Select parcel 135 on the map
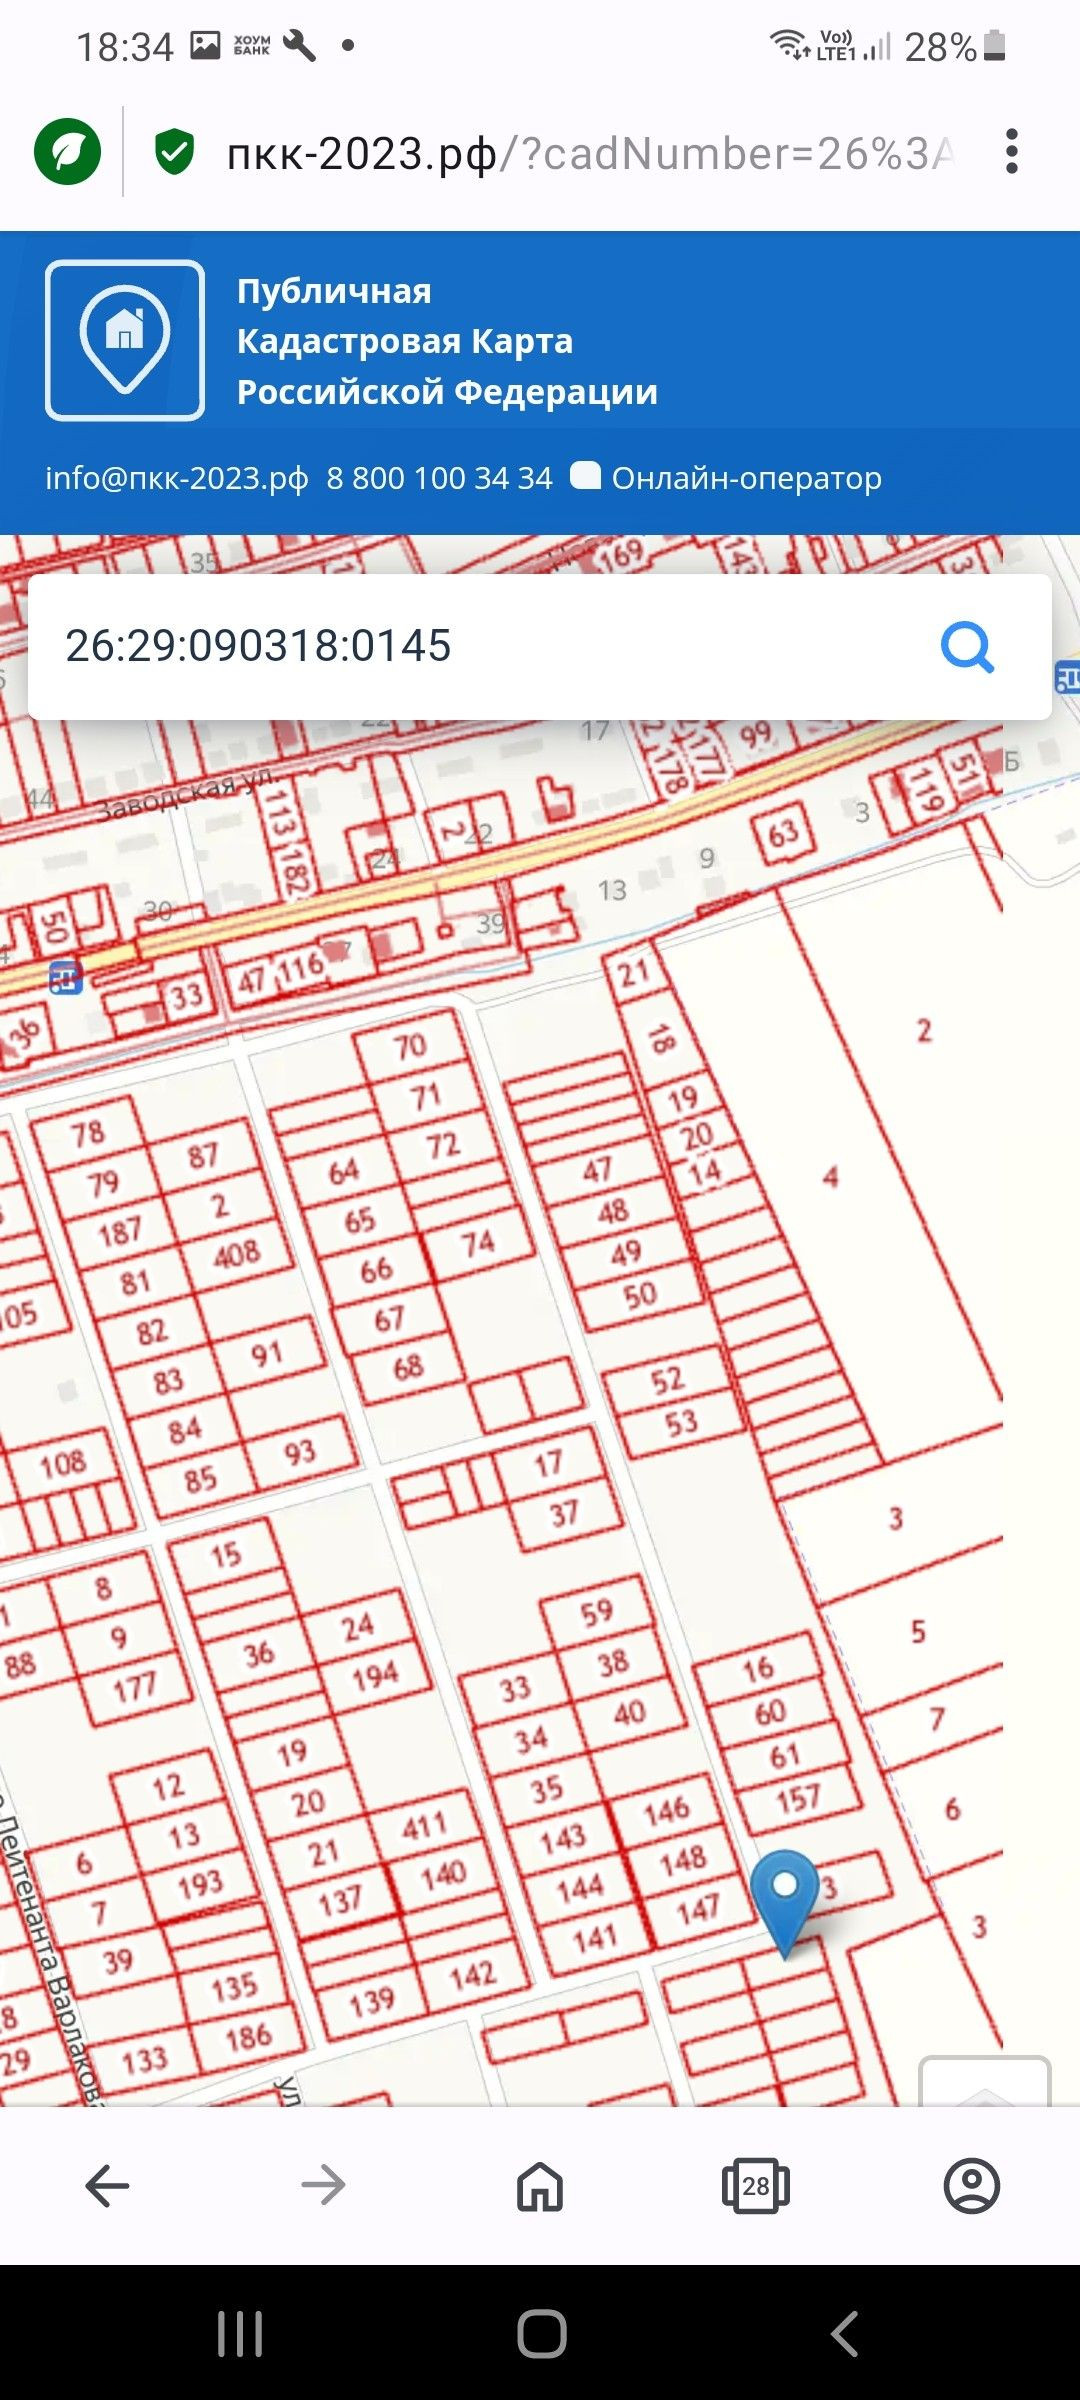Image resolution: width=1080 pixels, height=2400 pixels. point(234,1986)
